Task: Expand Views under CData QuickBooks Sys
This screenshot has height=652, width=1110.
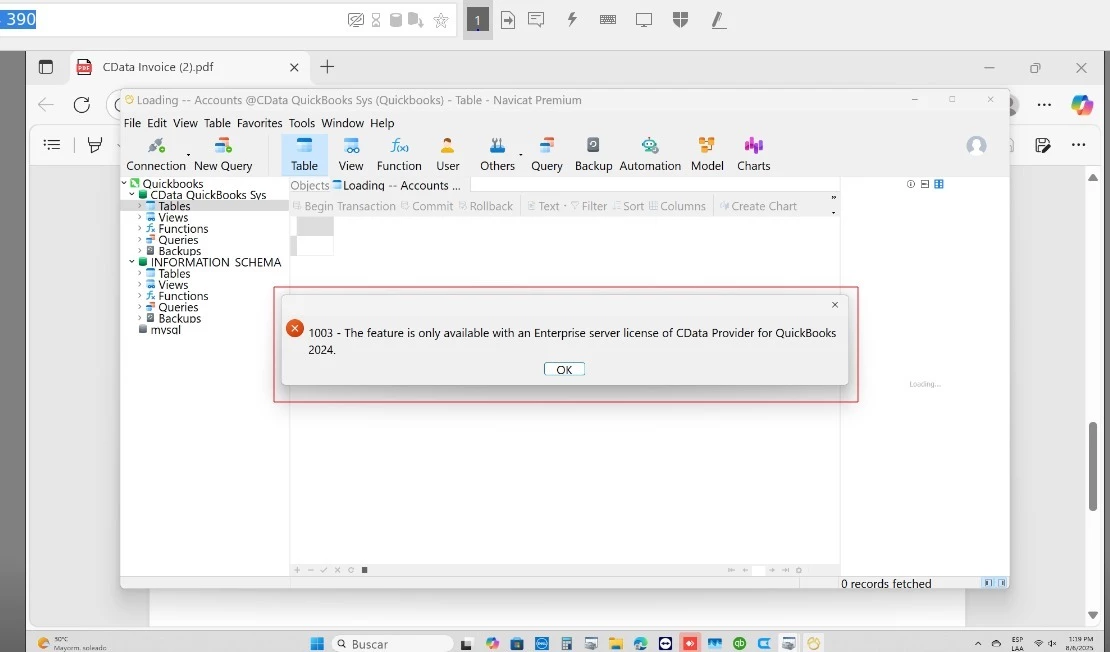Action: (139, 217)
